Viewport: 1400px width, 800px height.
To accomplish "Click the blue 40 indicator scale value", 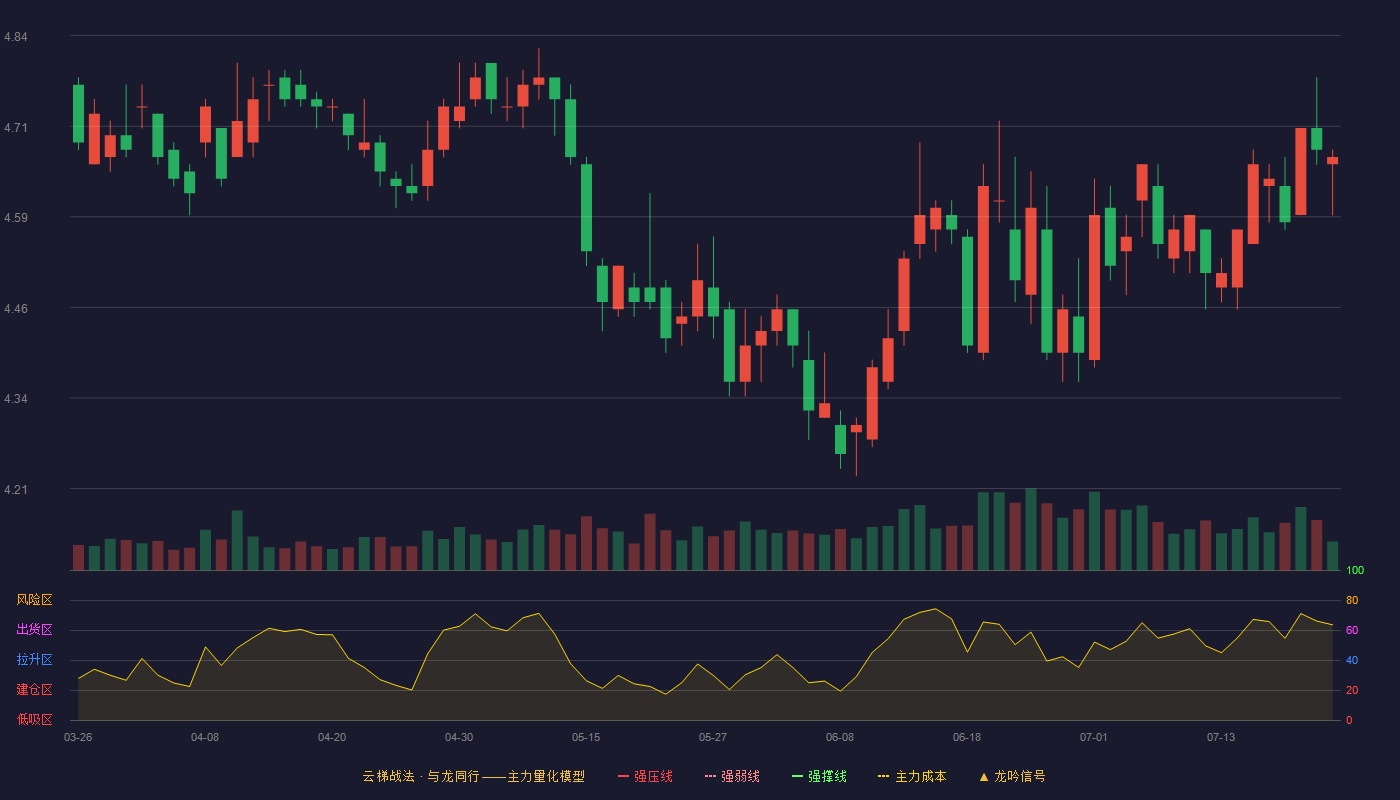I will point(1352,661).
